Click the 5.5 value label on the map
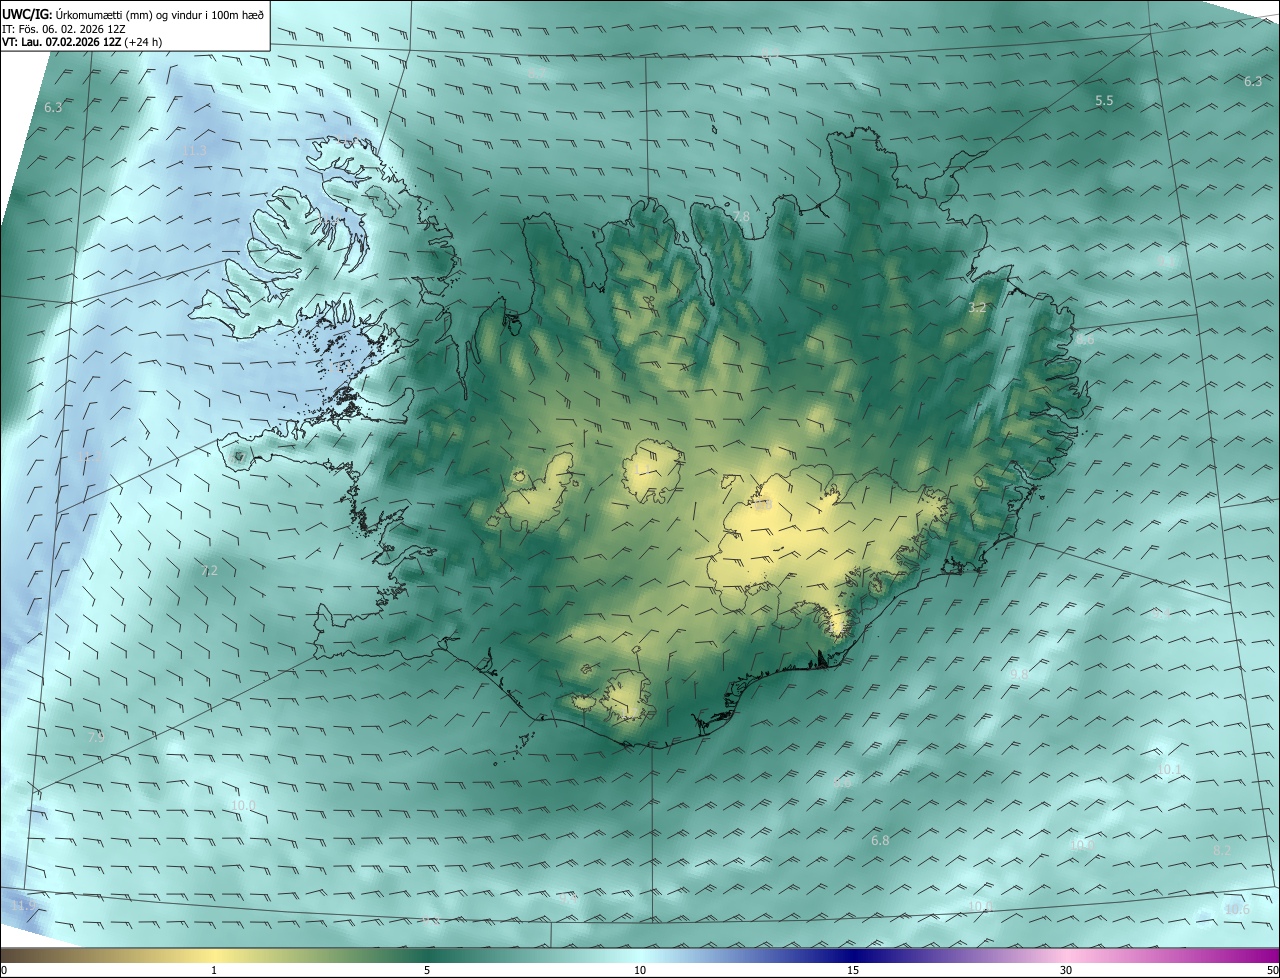 tap(1104, 101)
